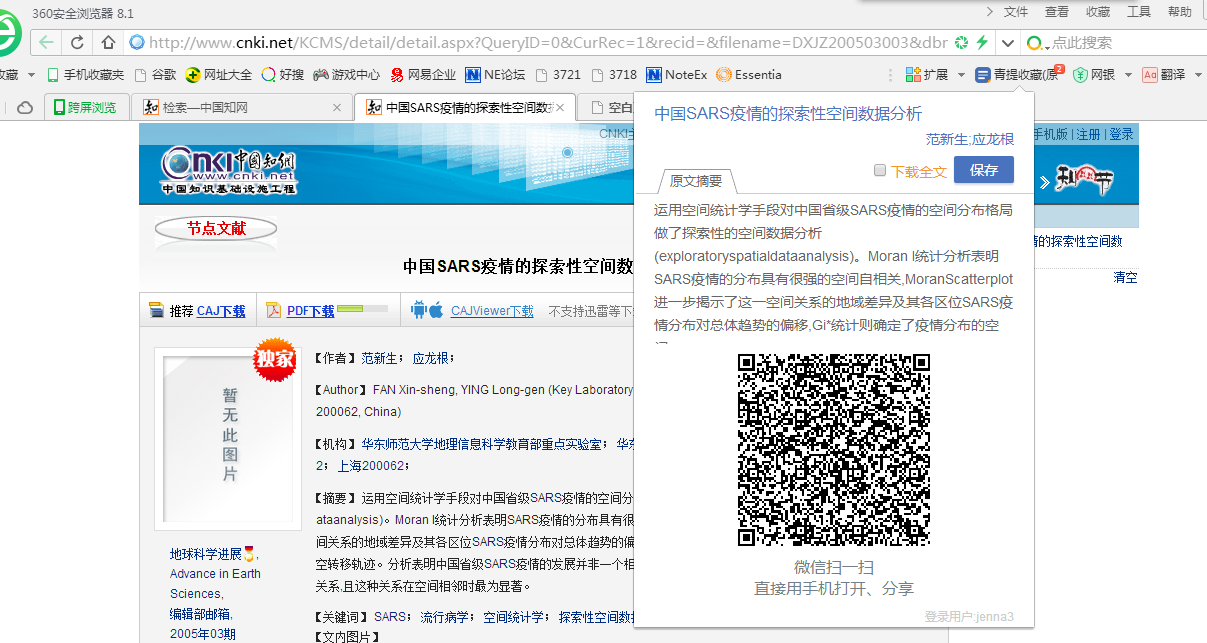This screenshot has width=1207, height=643.
Task: Open the popup title 中国SARS疫情的探索性空间数据分析
Action: (788, 114)
